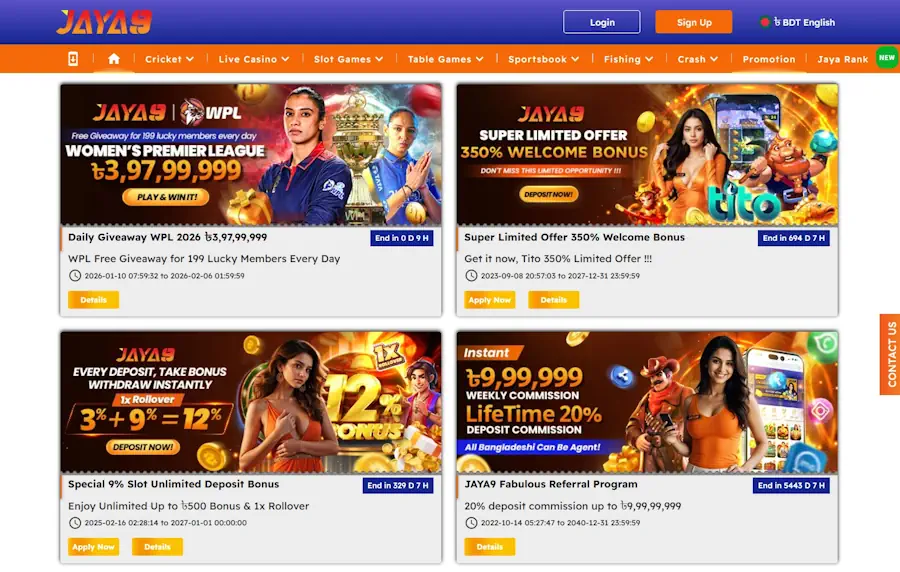
Task: Expand the Live Casino dropdown
Action: (254, 59)
